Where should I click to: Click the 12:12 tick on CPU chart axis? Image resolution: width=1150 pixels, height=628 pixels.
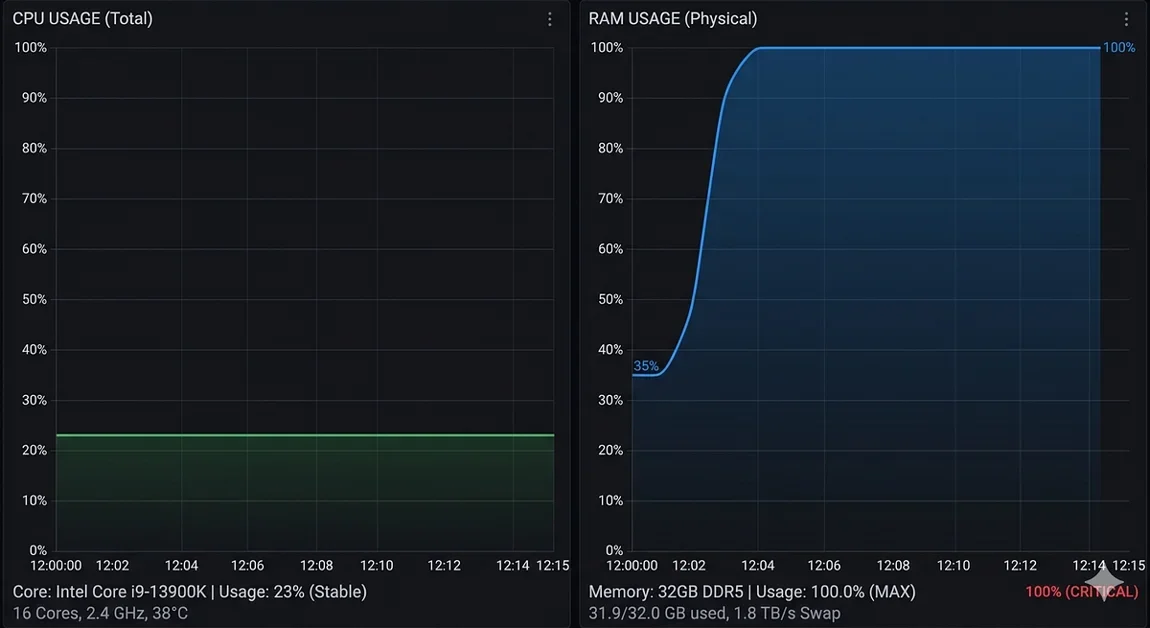pos(444,566)
